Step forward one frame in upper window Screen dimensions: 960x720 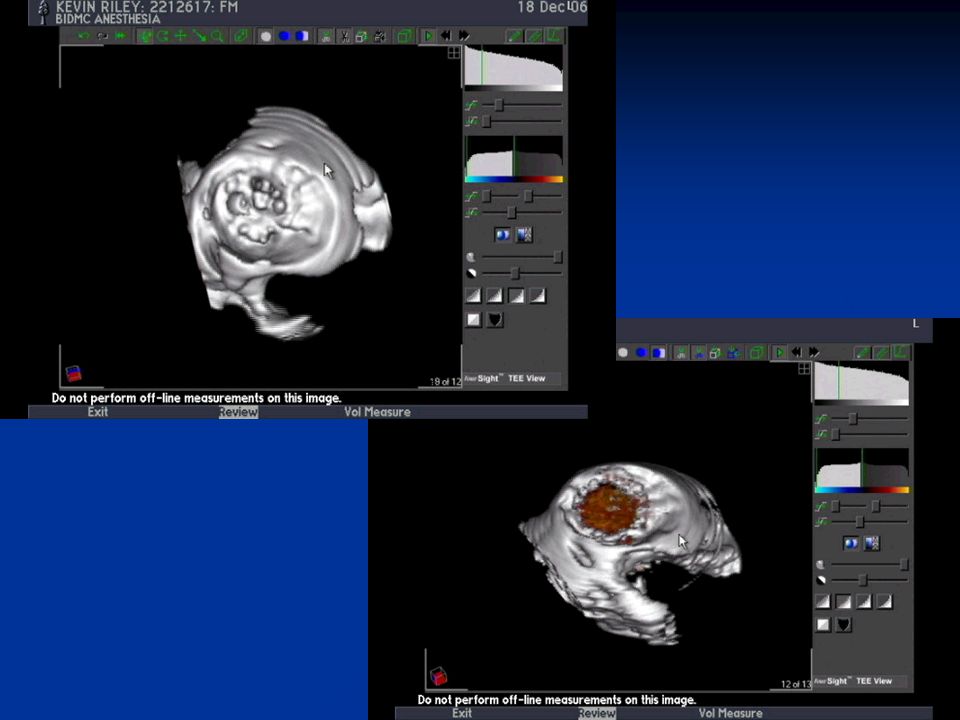(465, 36)
